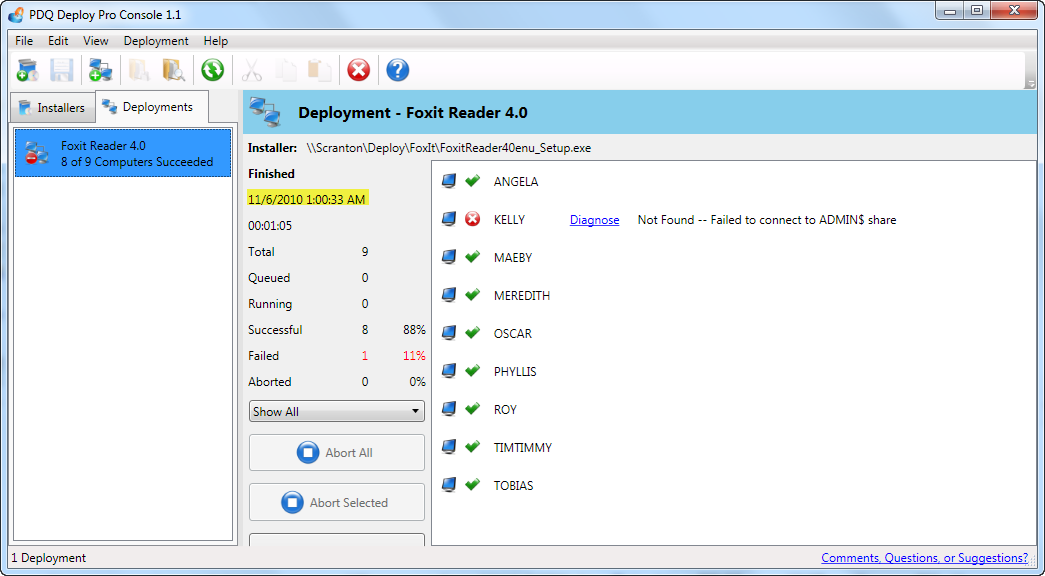Select the MEREDITH computer name
Screen dimensions: 1045x576
click(522, 295)
